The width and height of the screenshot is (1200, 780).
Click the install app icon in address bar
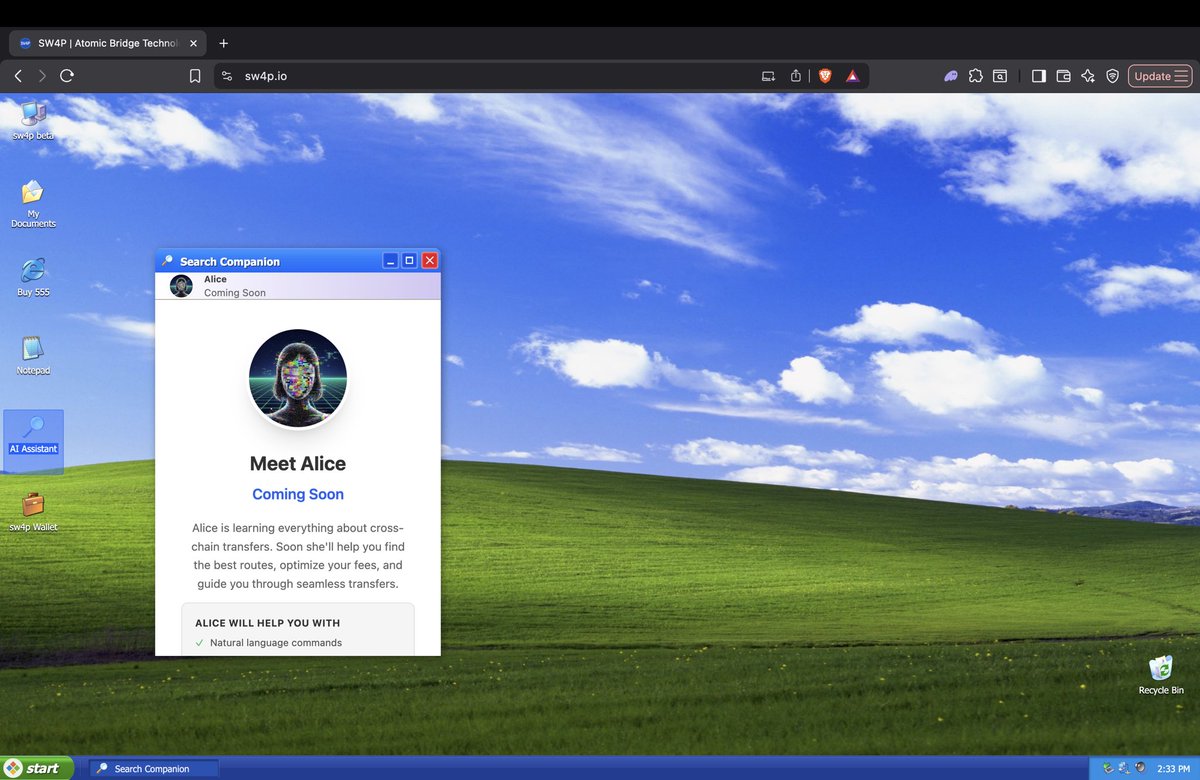[x=768, y=76]
